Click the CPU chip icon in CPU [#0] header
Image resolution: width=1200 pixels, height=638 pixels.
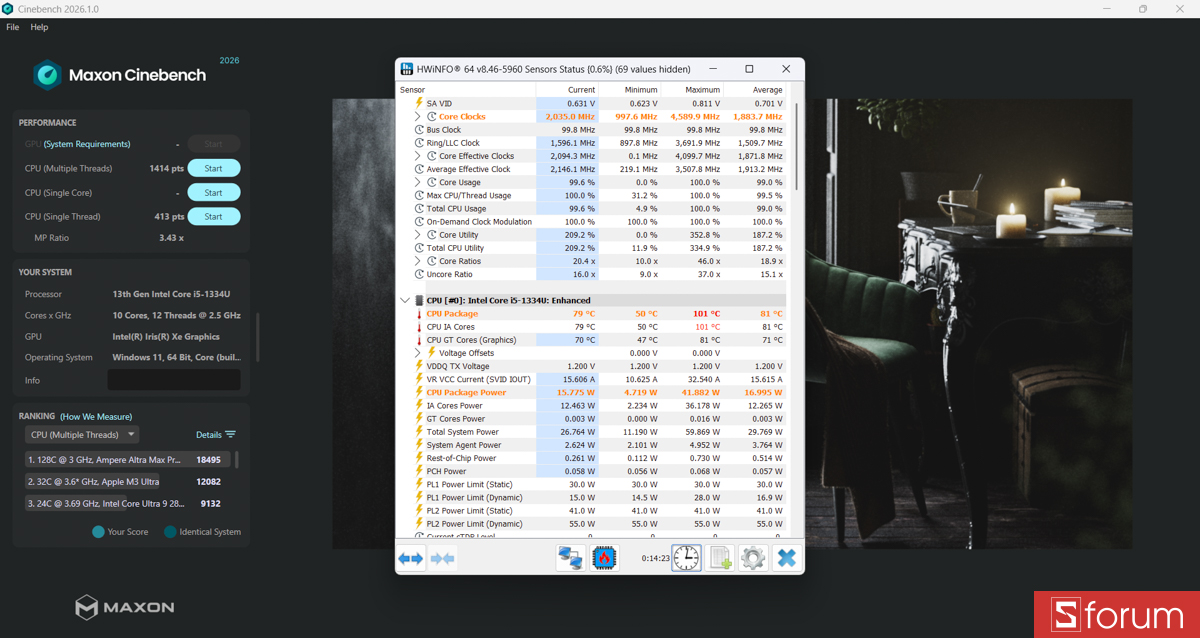click(419, 300)
